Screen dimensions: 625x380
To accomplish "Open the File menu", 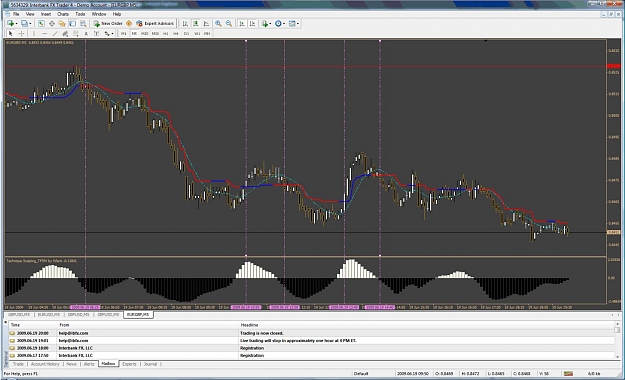I will coord(16,14).
